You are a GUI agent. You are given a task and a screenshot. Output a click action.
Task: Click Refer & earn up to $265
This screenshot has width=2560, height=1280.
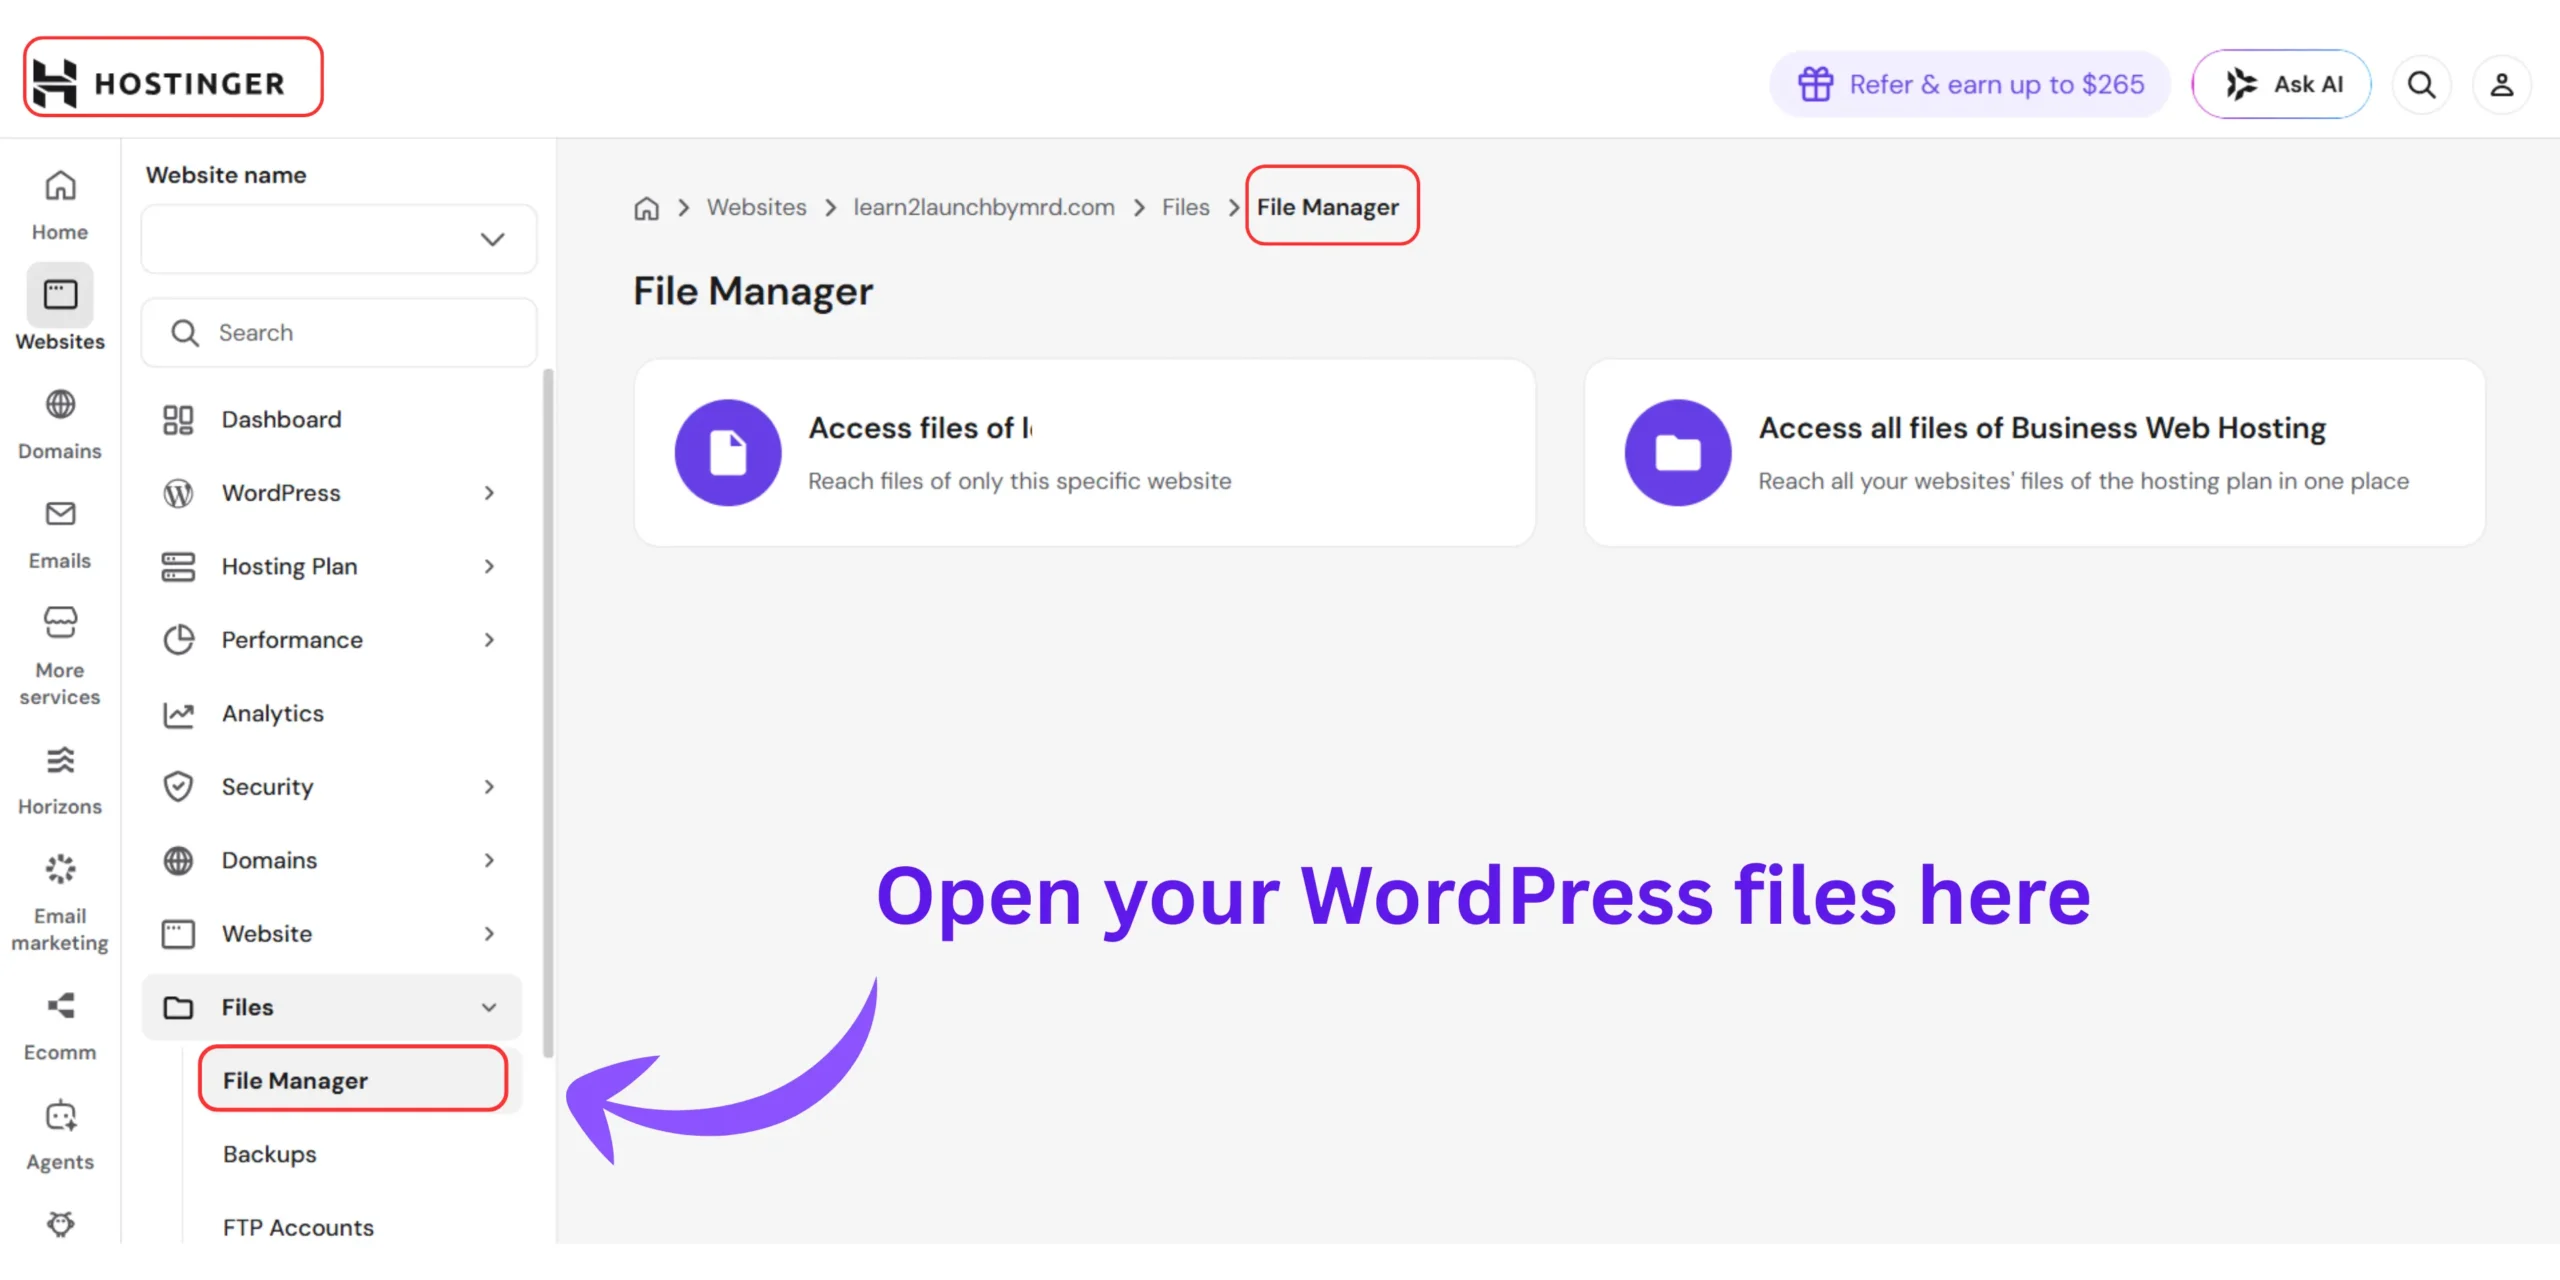(x=1970, y=84)
